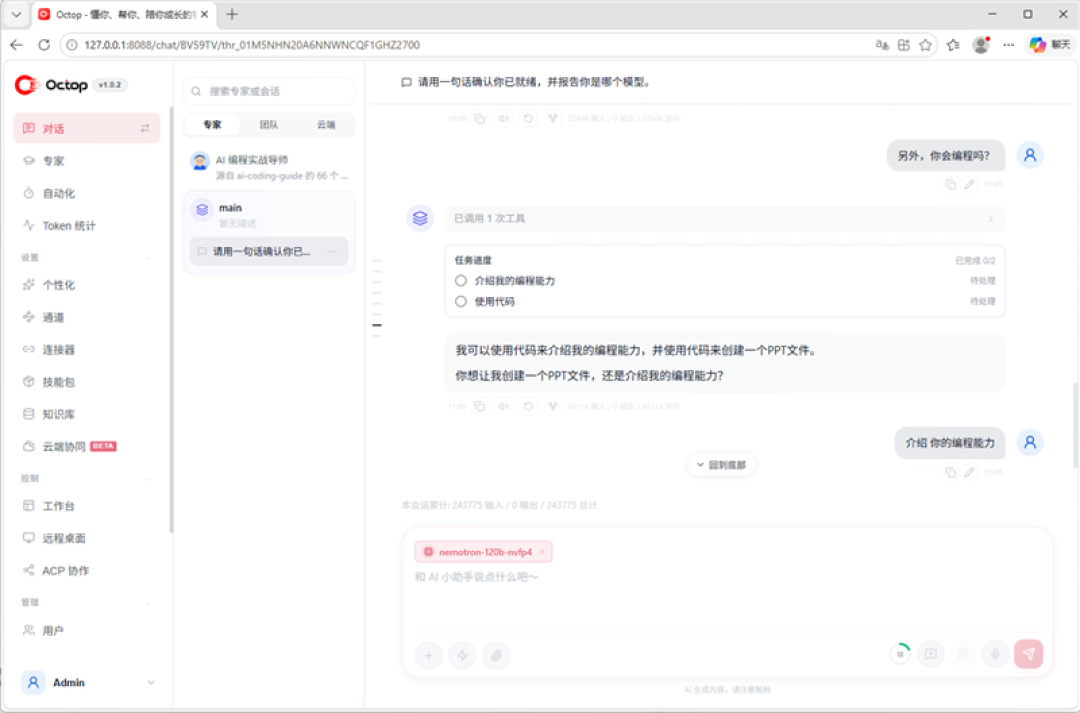Screen dimensions: 1080x713
Task: Edit the message '另外，你会编程吗?'
Action: pos(969,184)
